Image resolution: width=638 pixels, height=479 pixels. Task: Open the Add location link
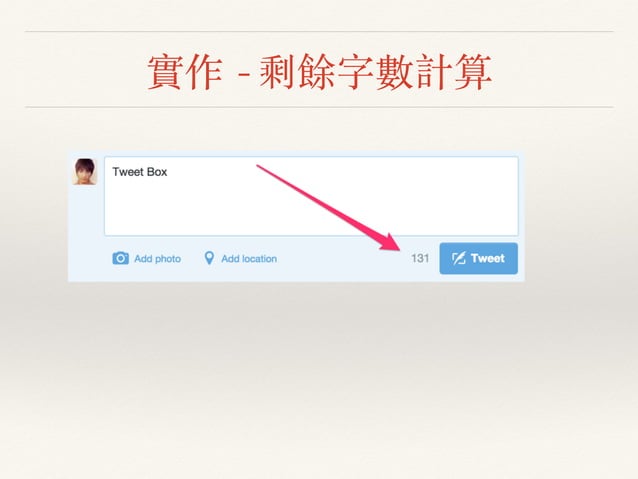pyautogui.click(x=249, y=259)
